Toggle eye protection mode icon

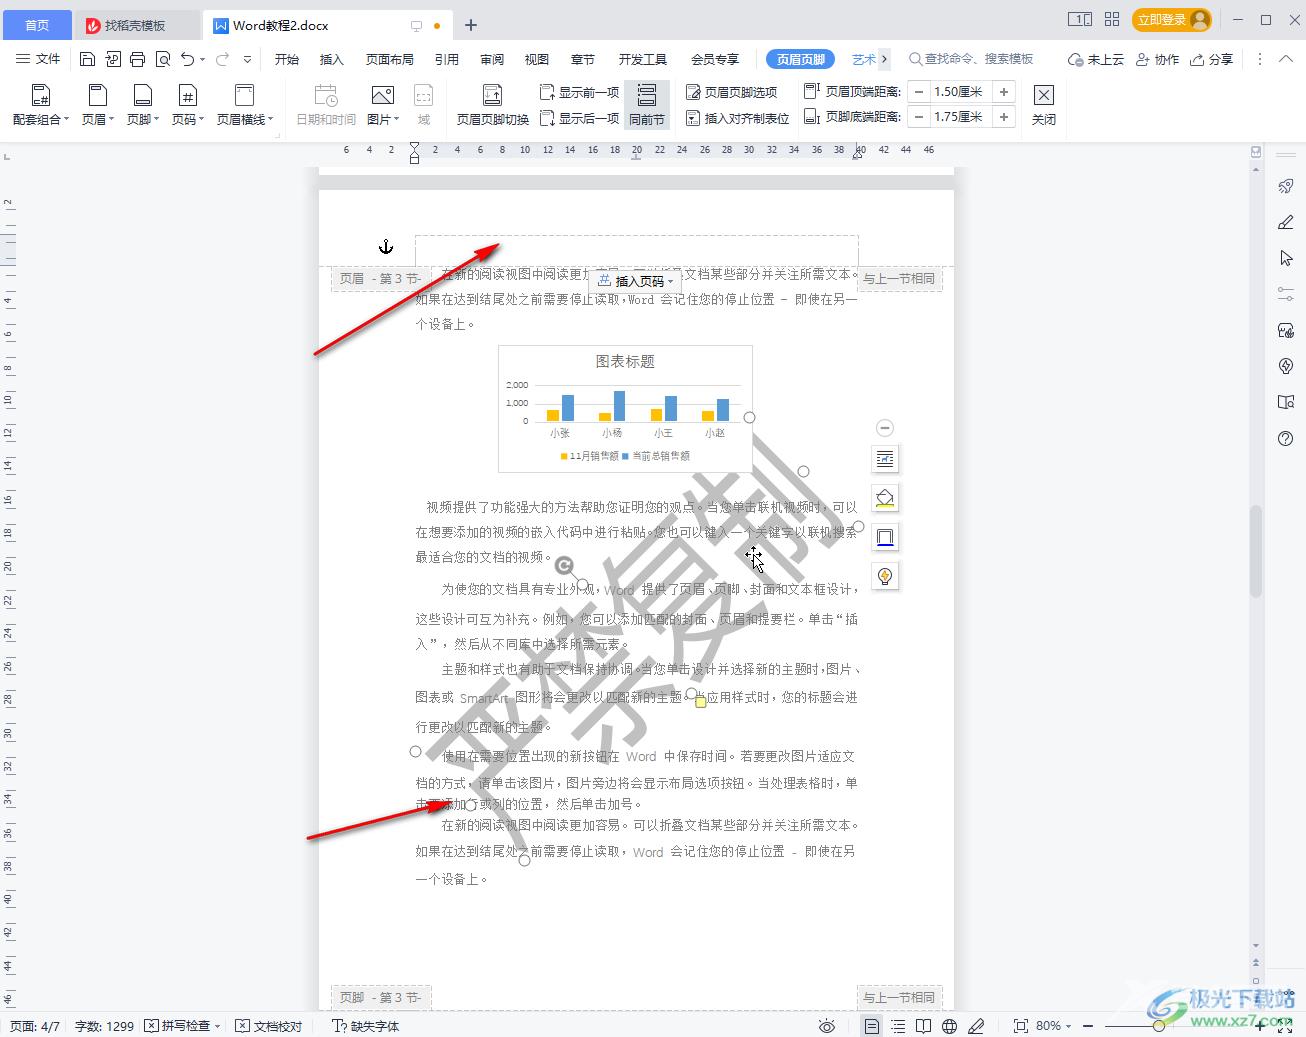(x=827, y=1026)
